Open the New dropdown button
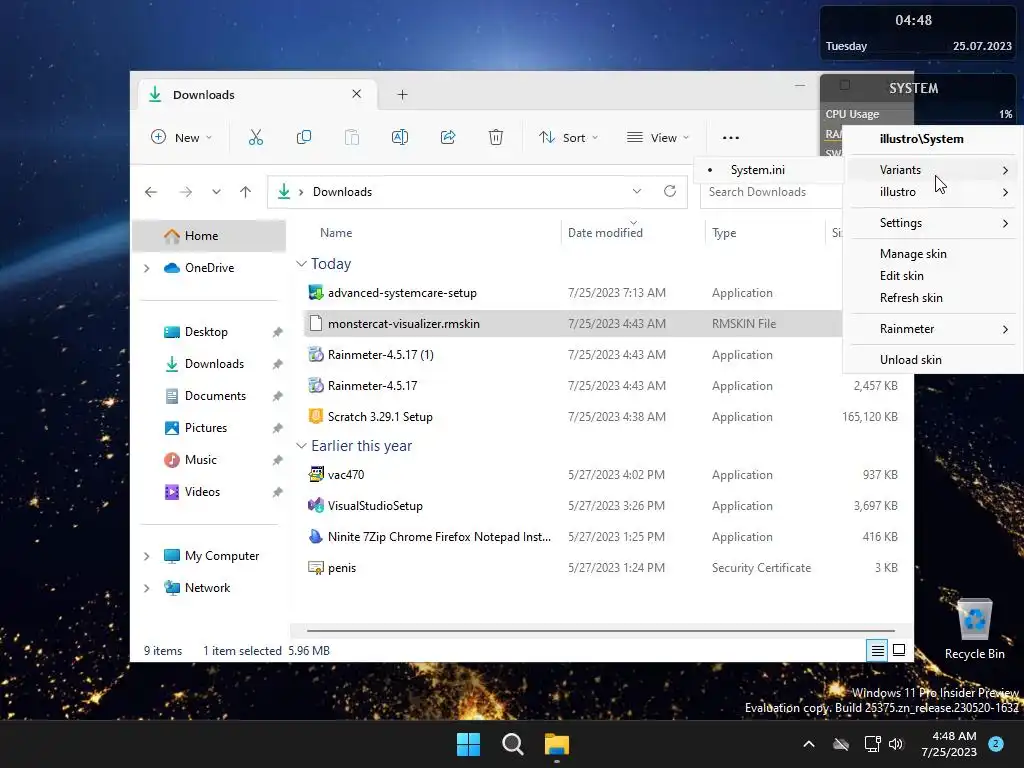1024x768 pixels. 181,137
